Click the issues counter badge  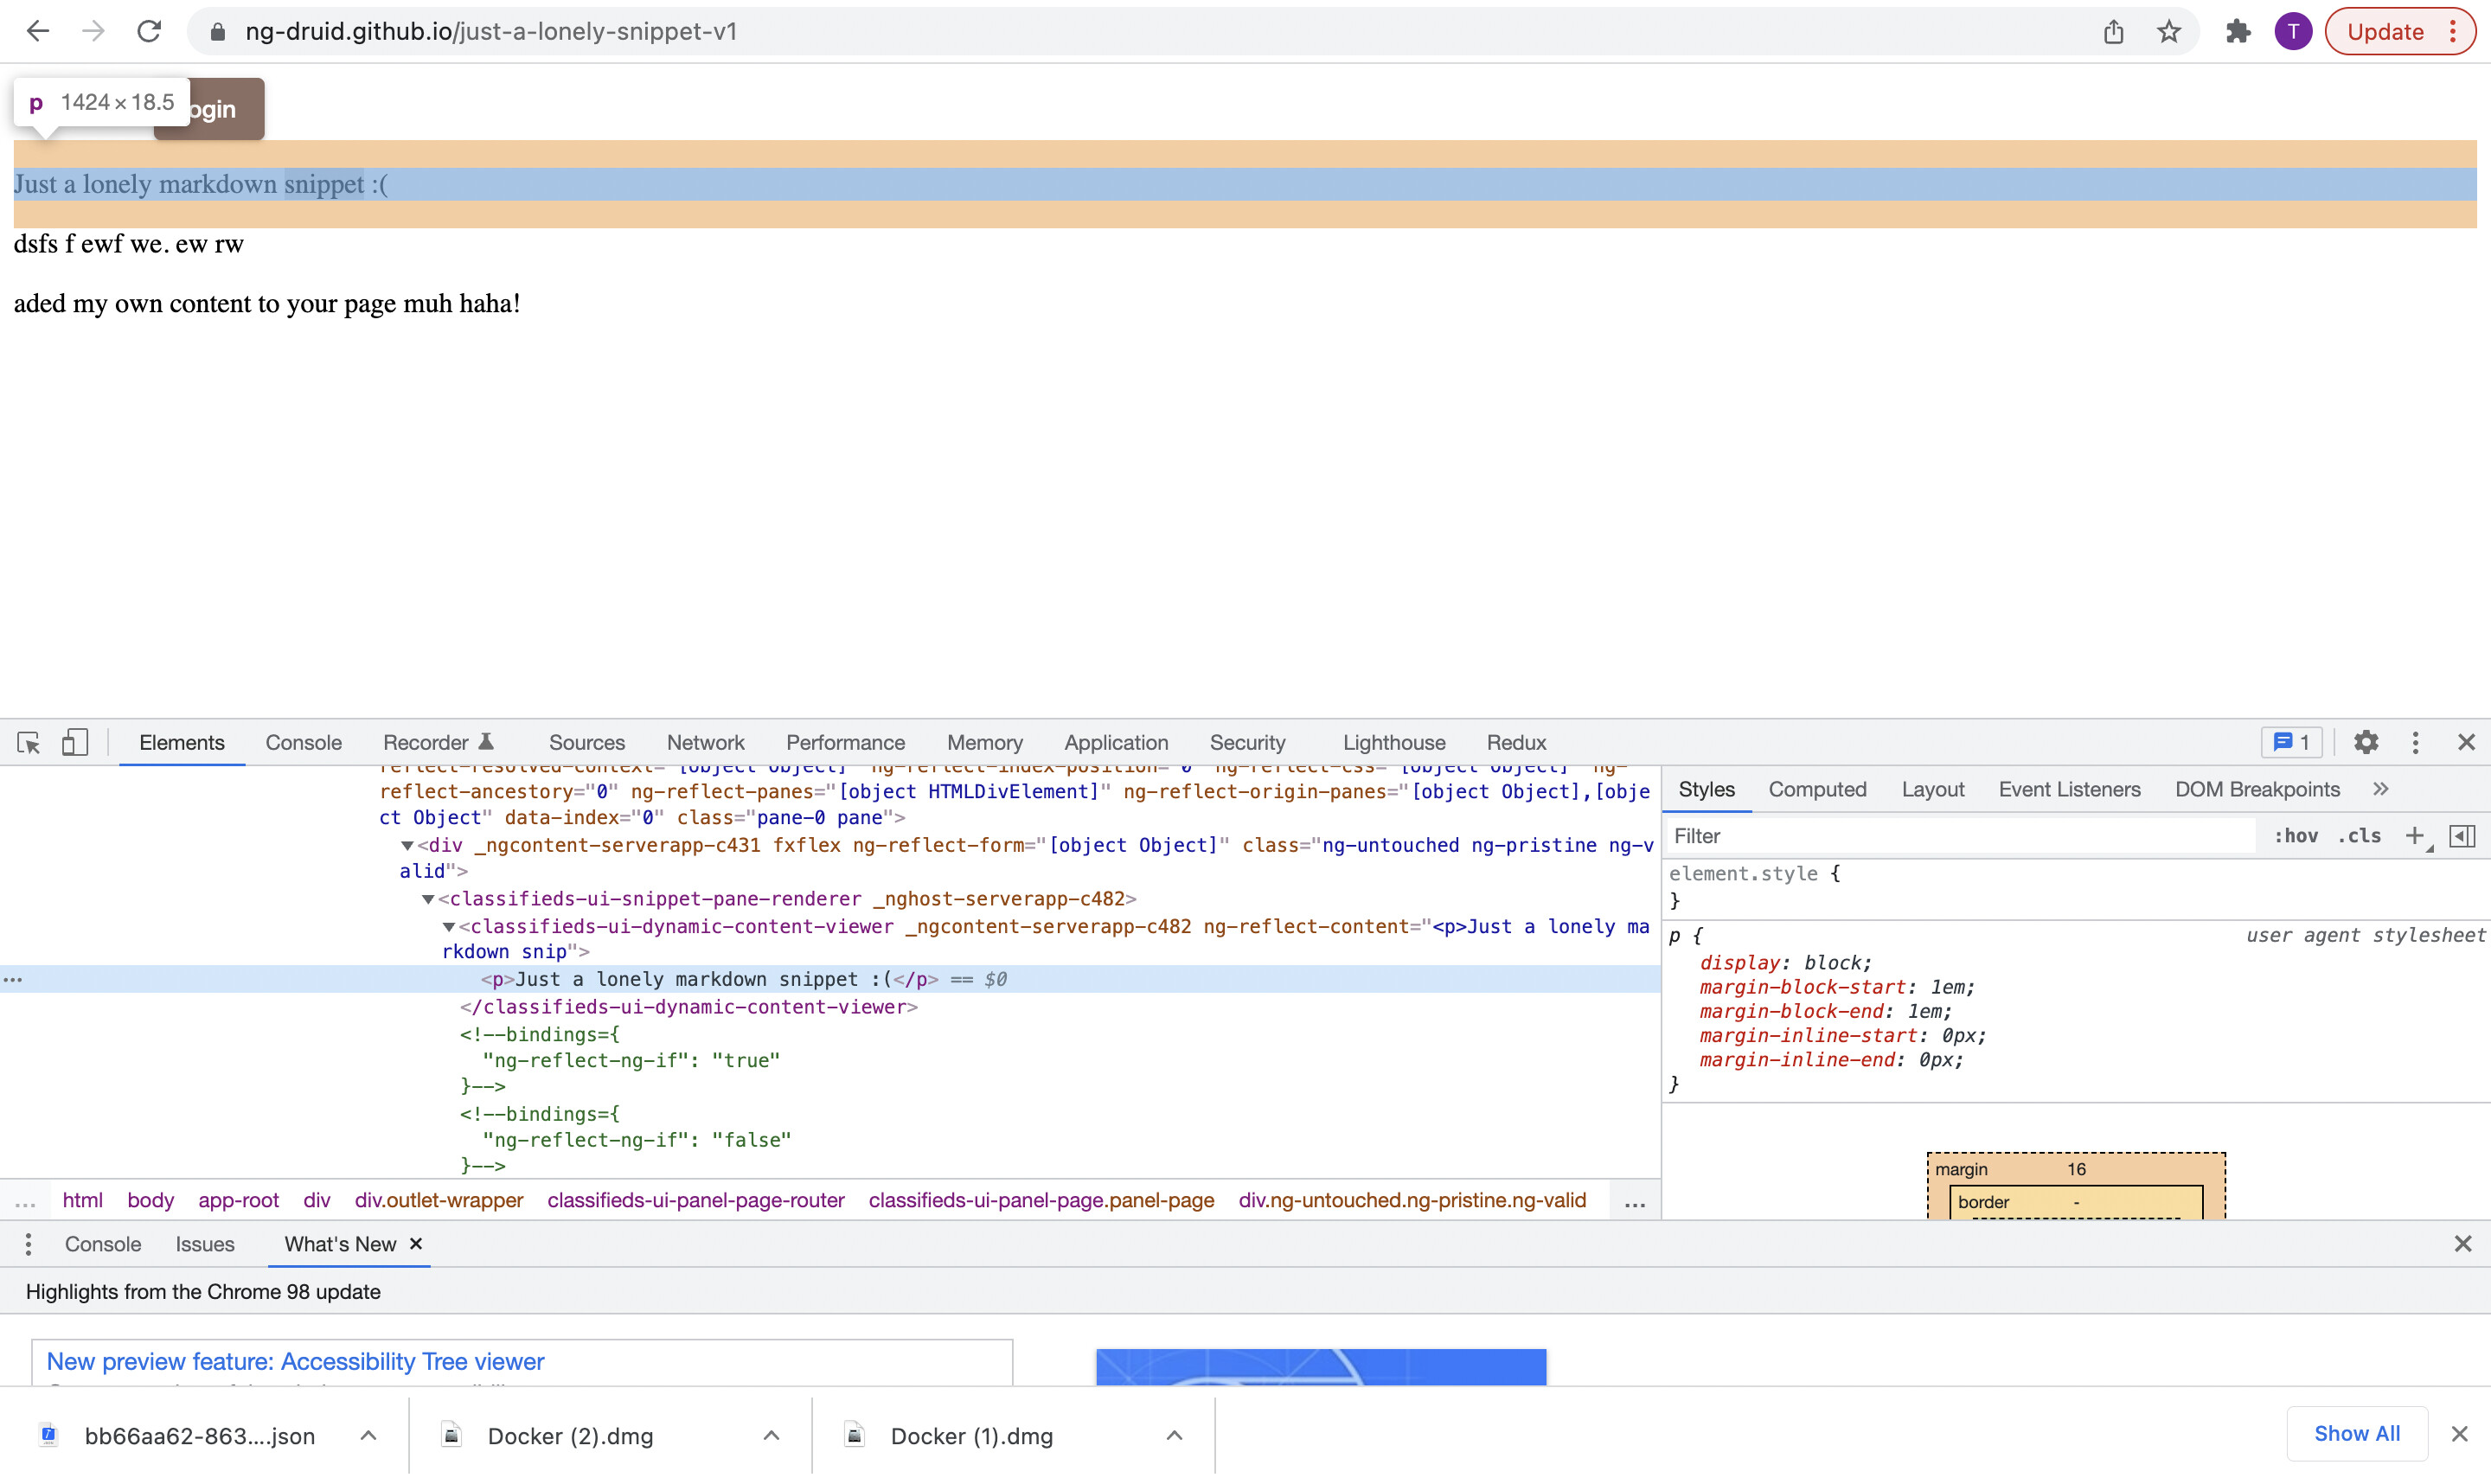click(2292, 742)
